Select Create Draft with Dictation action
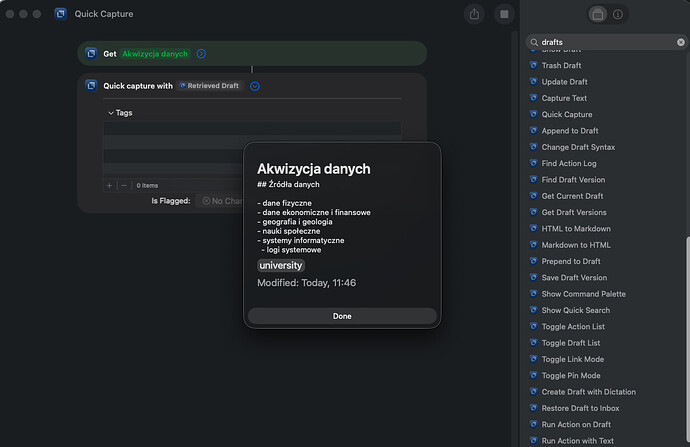690x447 pixels. point(588,392)
